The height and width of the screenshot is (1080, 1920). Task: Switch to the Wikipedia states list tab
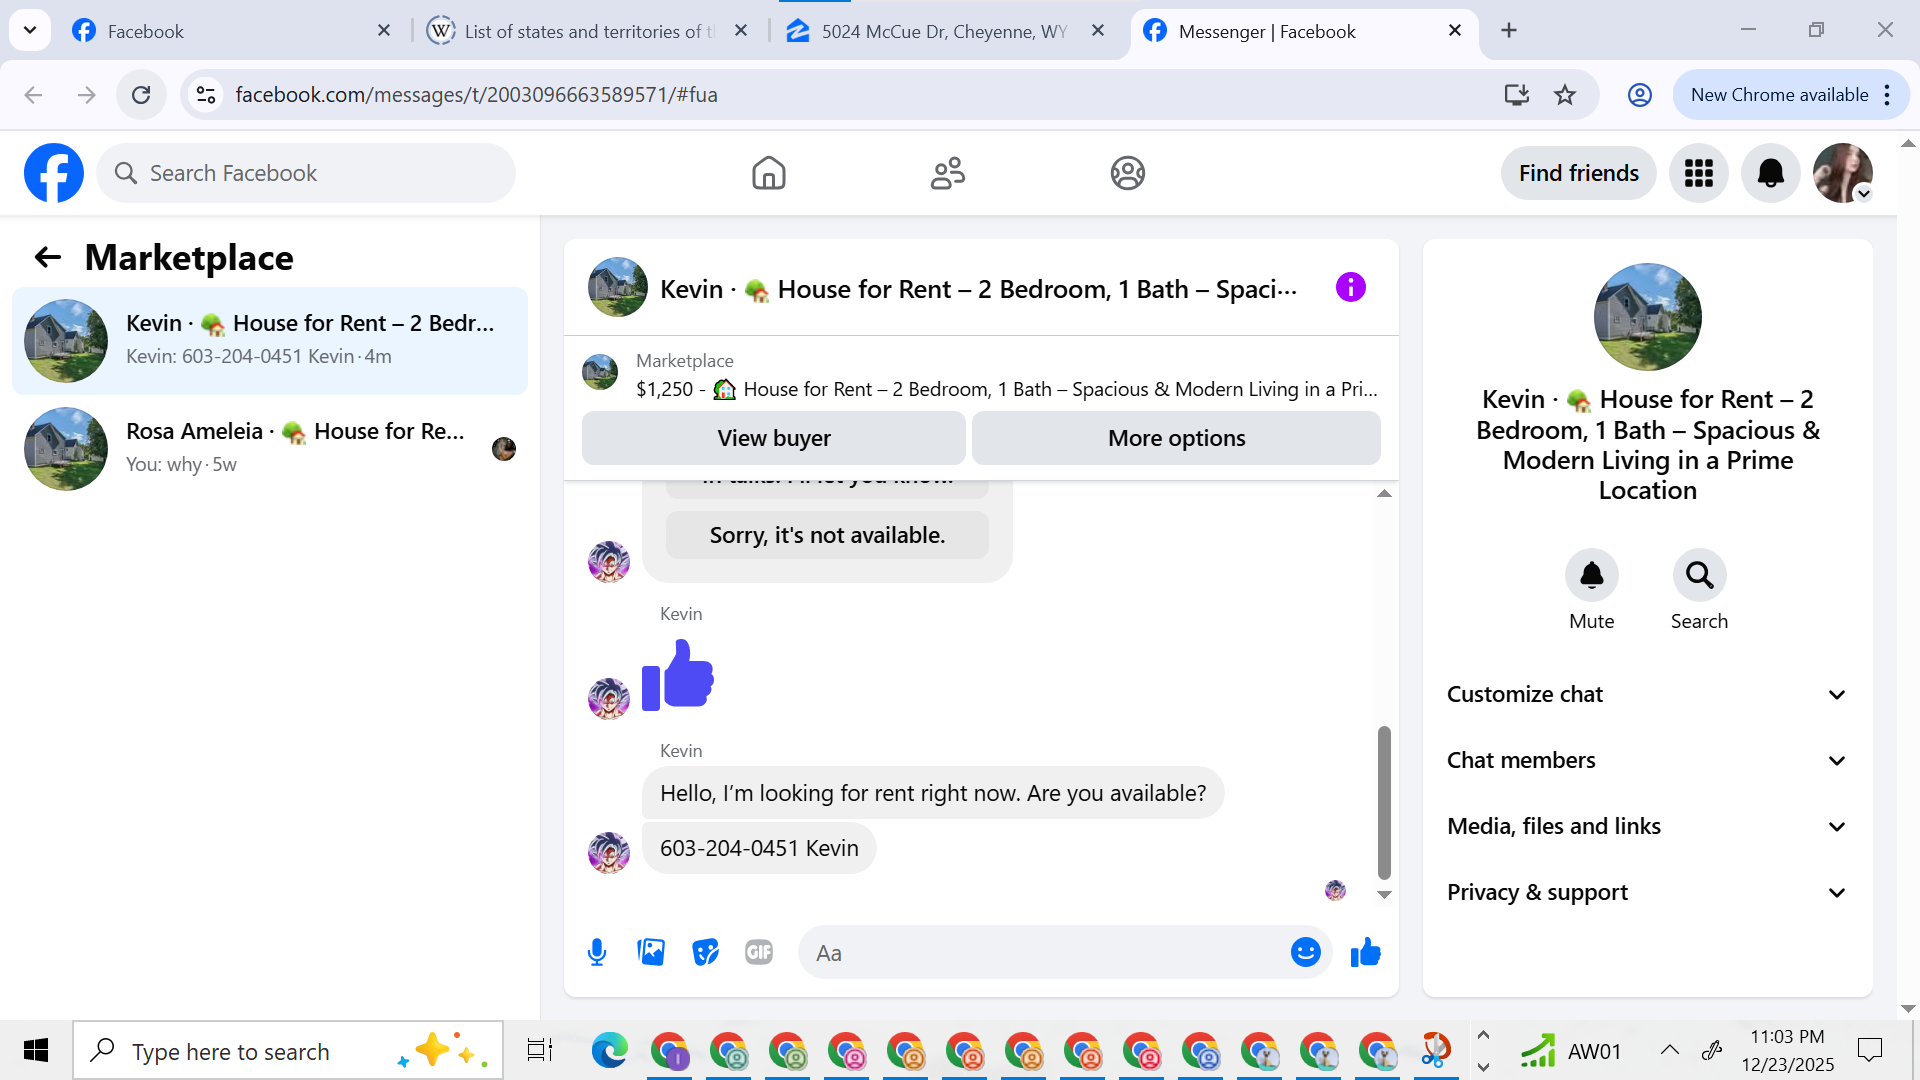point(588,31)
